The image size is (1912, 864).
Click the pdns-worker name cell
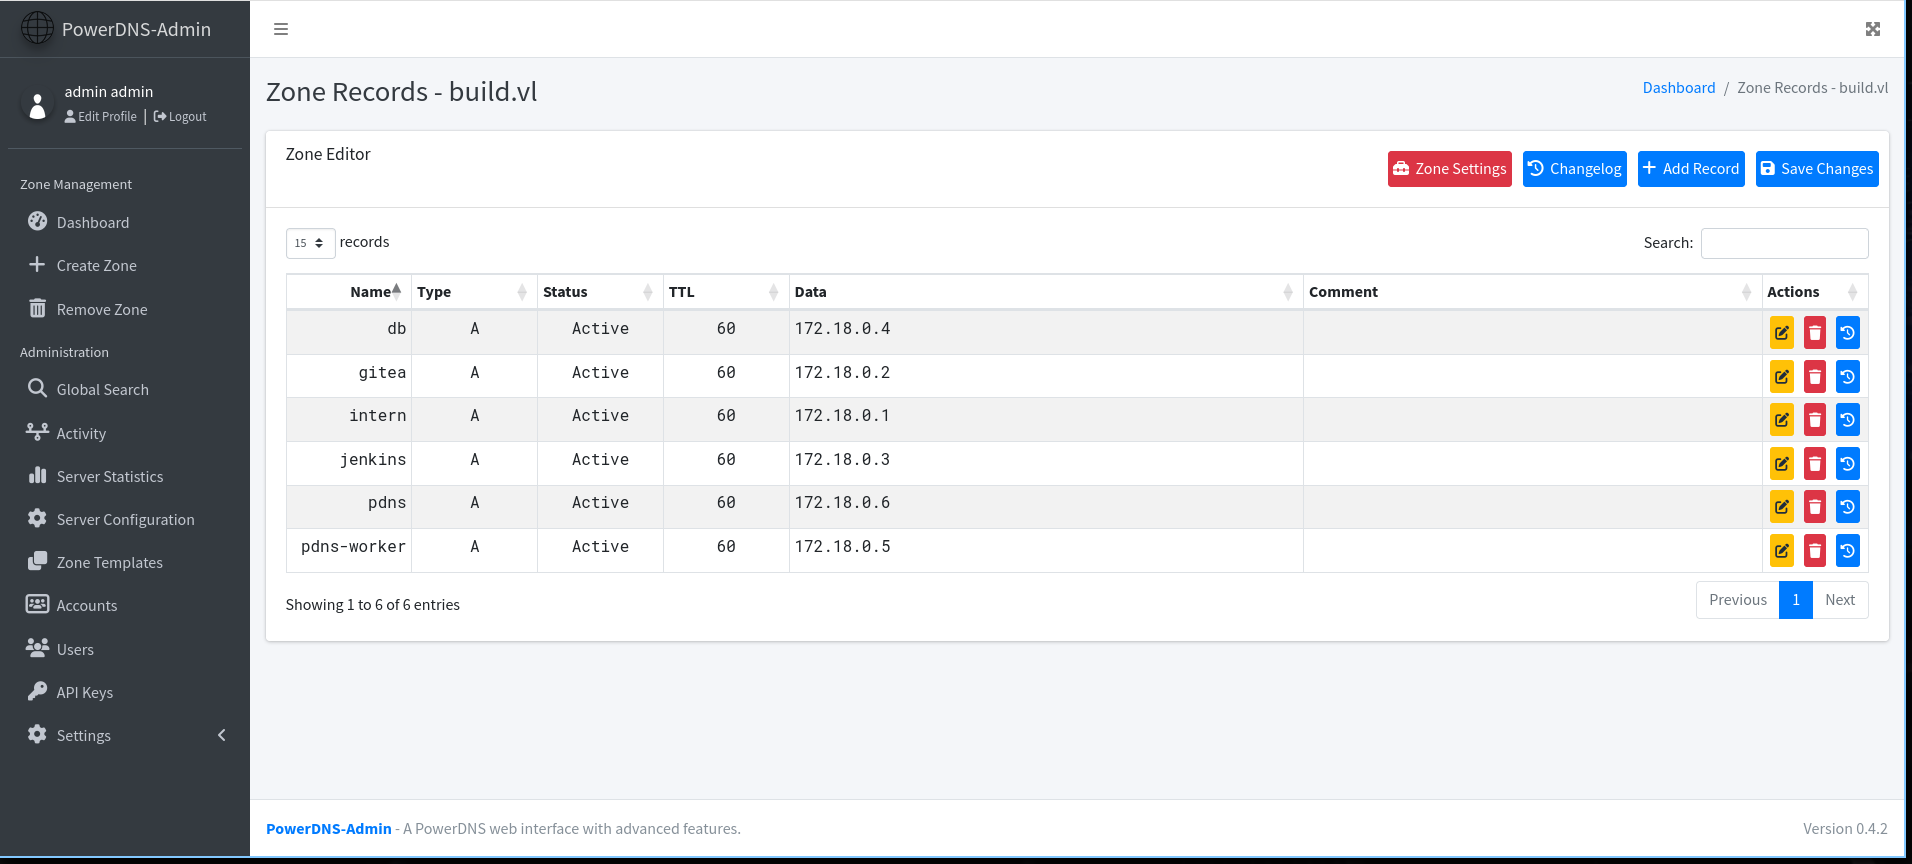click(349, 550)
